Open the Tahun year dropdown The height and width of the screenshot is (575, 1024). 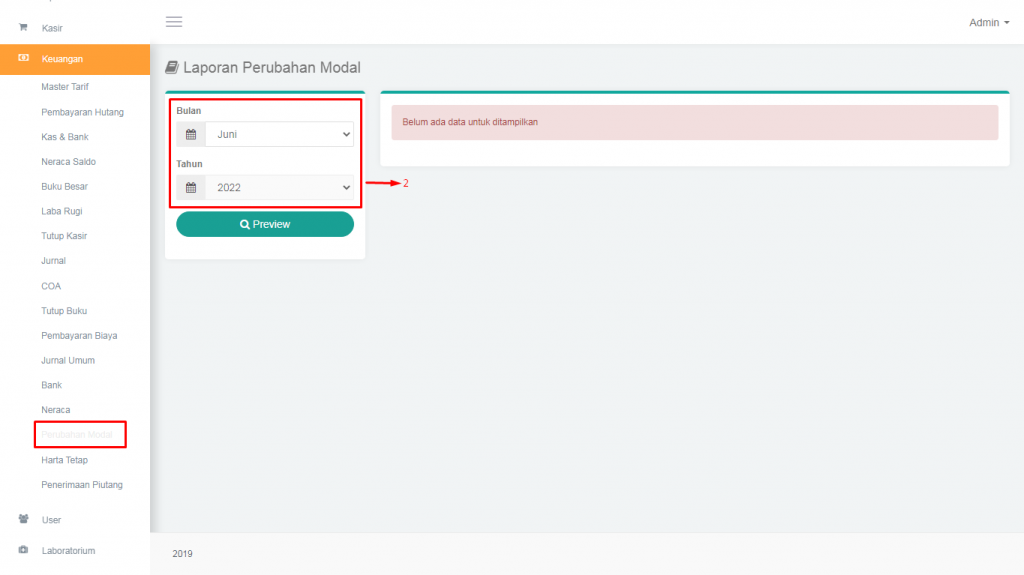coord(279,187)
